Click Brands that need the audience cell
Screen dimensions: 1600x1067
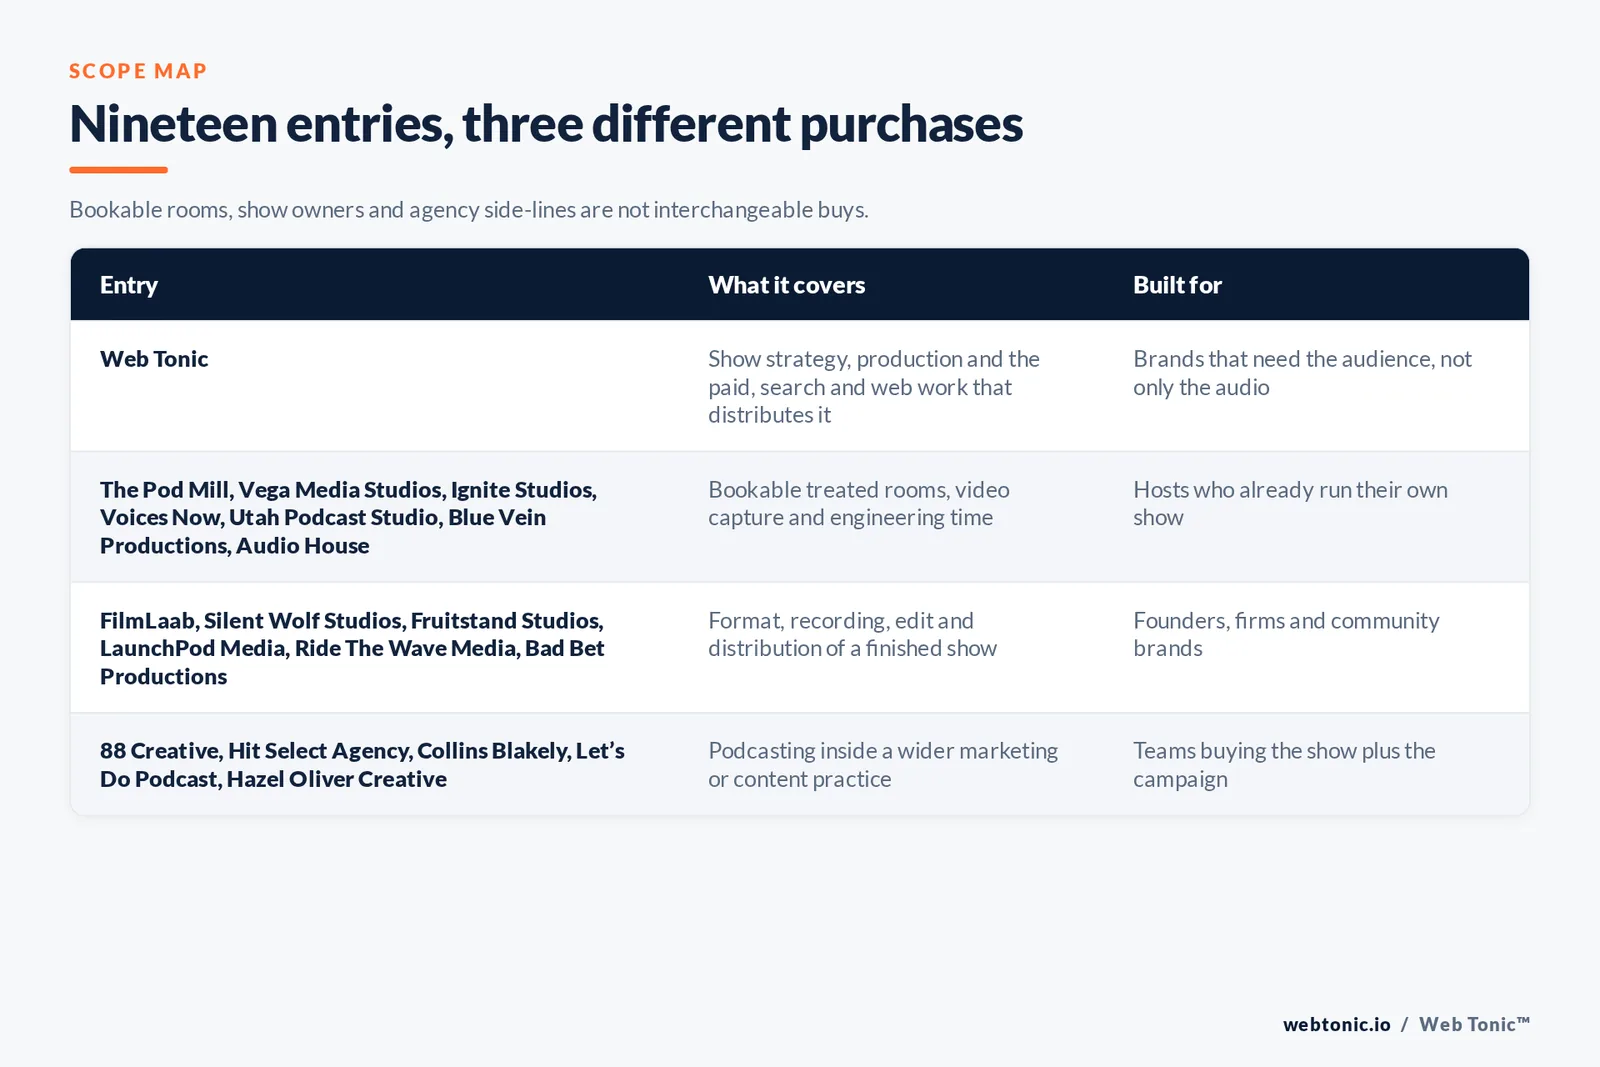[1302, 373]
